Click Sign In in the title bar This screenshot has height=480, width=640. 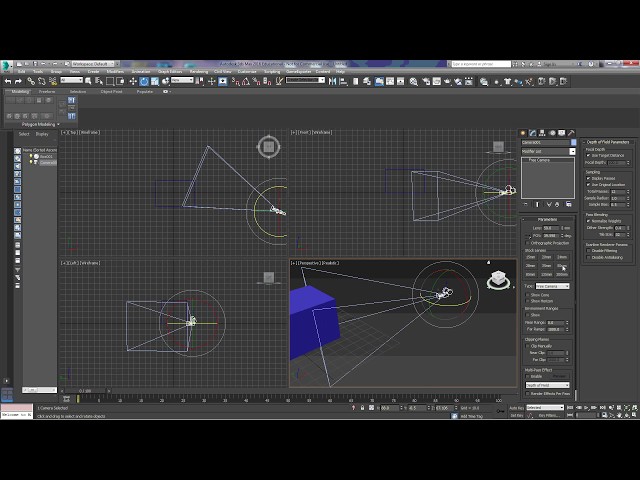pos(549,64)
